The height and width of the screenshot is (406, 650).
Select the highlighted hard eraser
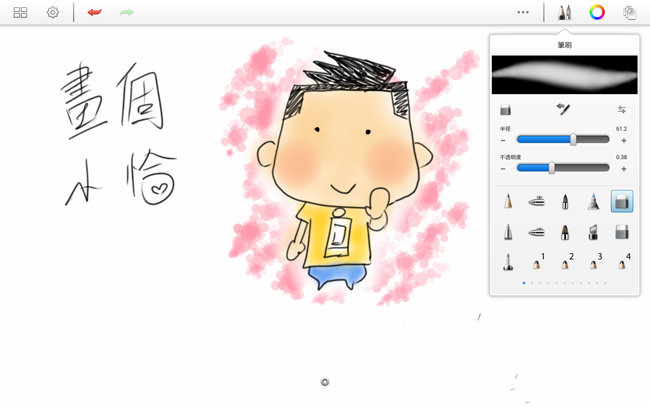622,201
